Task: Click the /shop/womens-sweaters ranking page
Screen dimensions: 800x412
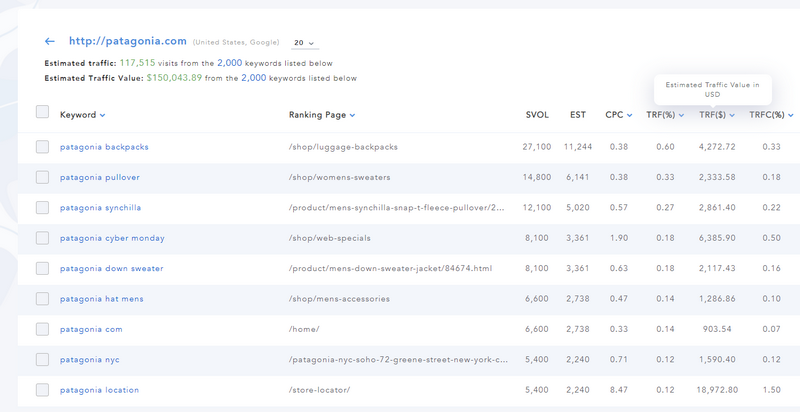Action: [339, 177]
